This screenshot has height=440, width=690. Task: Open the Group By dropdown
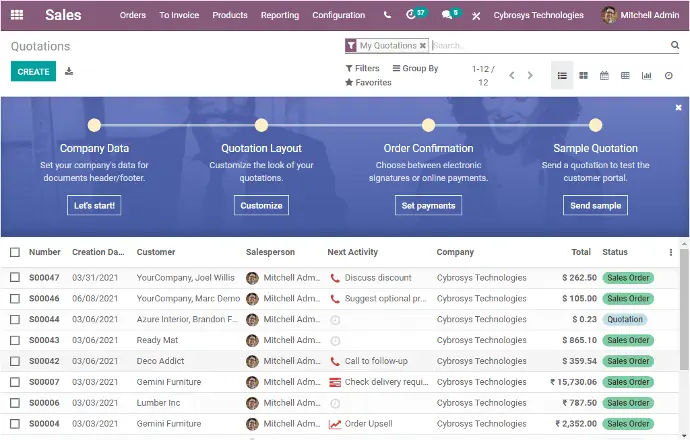tap(415, 68)
